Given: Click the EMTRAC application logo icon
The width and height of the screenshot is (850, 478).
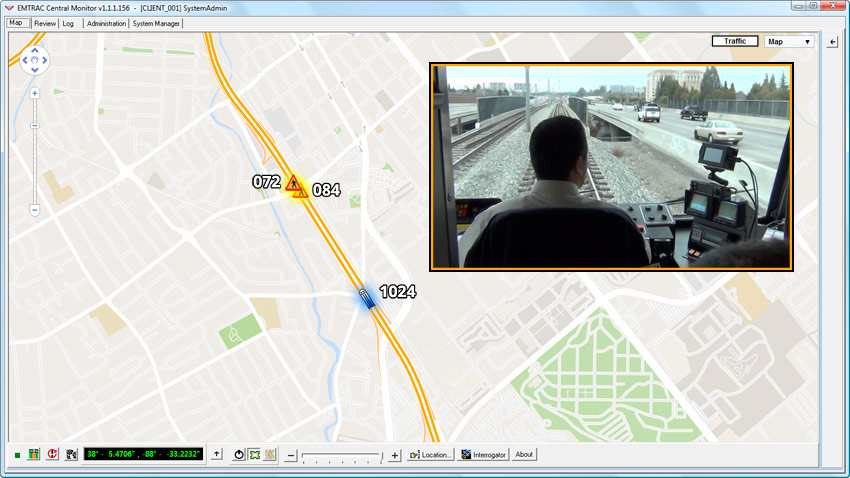Looking at the screenshot, I should tap(9, 8).
